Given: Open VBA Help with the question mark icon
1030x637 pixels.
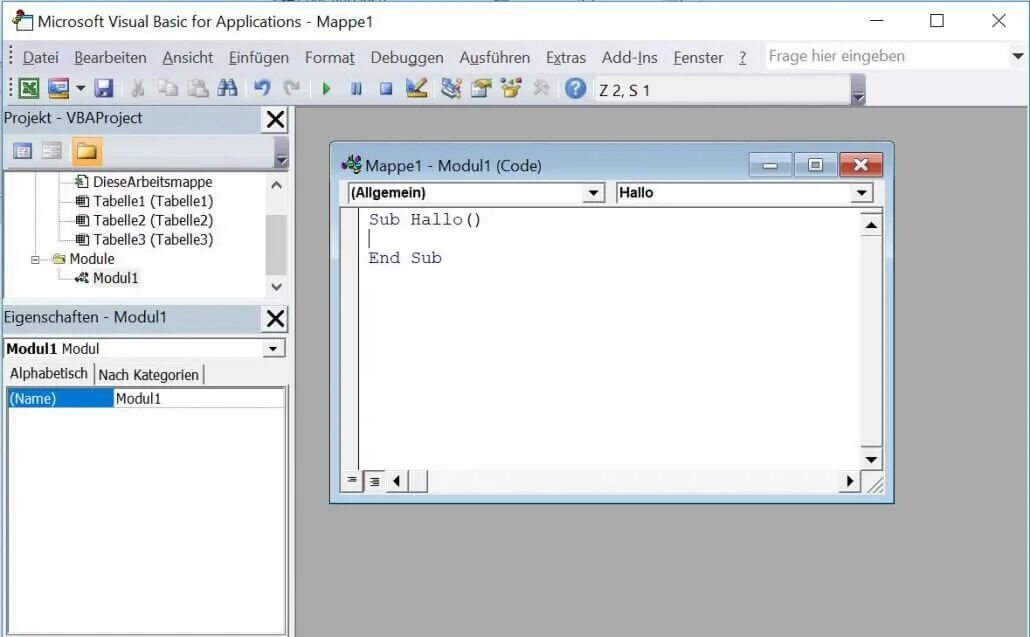Looking at the screenshot, I should click(x=575, y=88).
